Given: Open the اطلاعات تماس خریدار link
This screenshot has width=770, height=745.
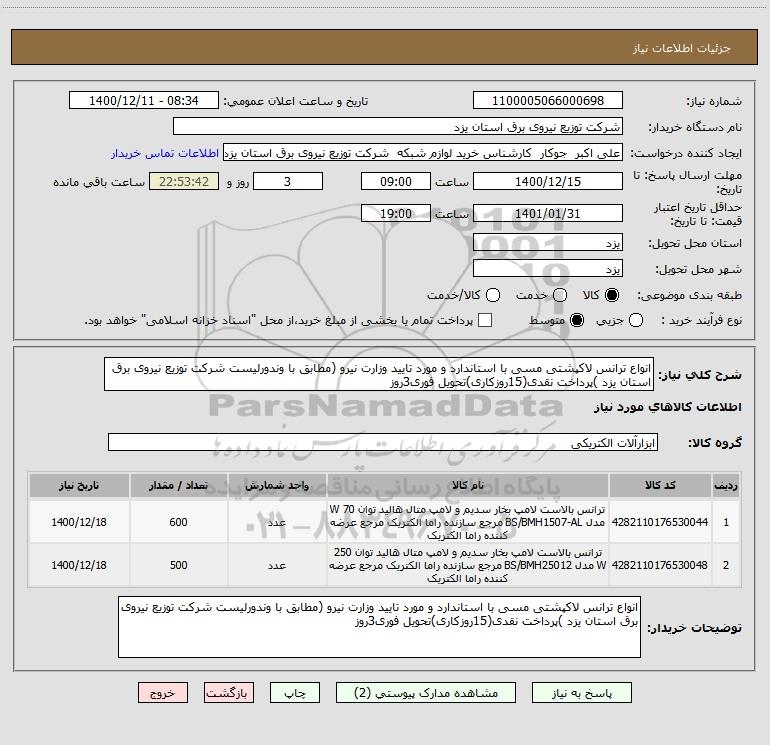Looking at the screenshot, I should [x=165, y=153].
